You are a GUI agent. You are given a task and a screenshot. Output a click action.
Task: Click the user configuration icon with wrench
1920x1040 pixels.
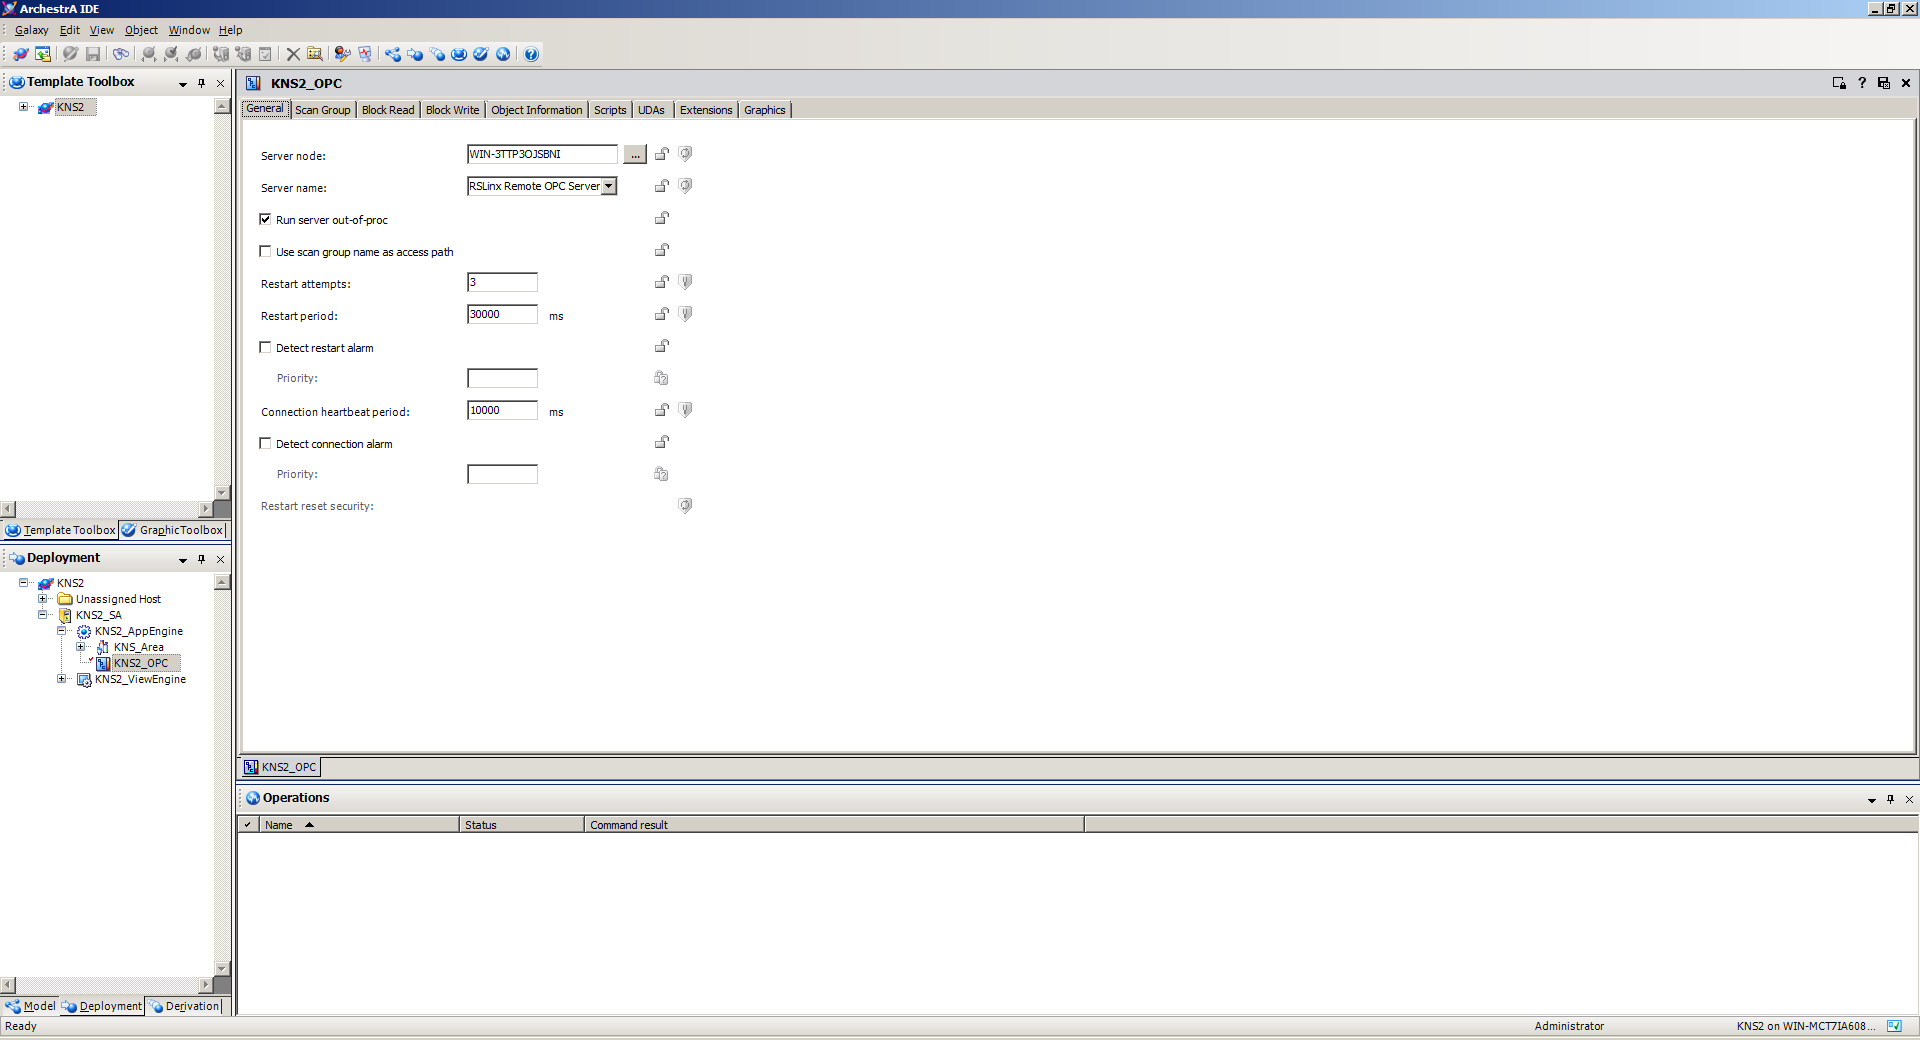click(x=342, y=54)
